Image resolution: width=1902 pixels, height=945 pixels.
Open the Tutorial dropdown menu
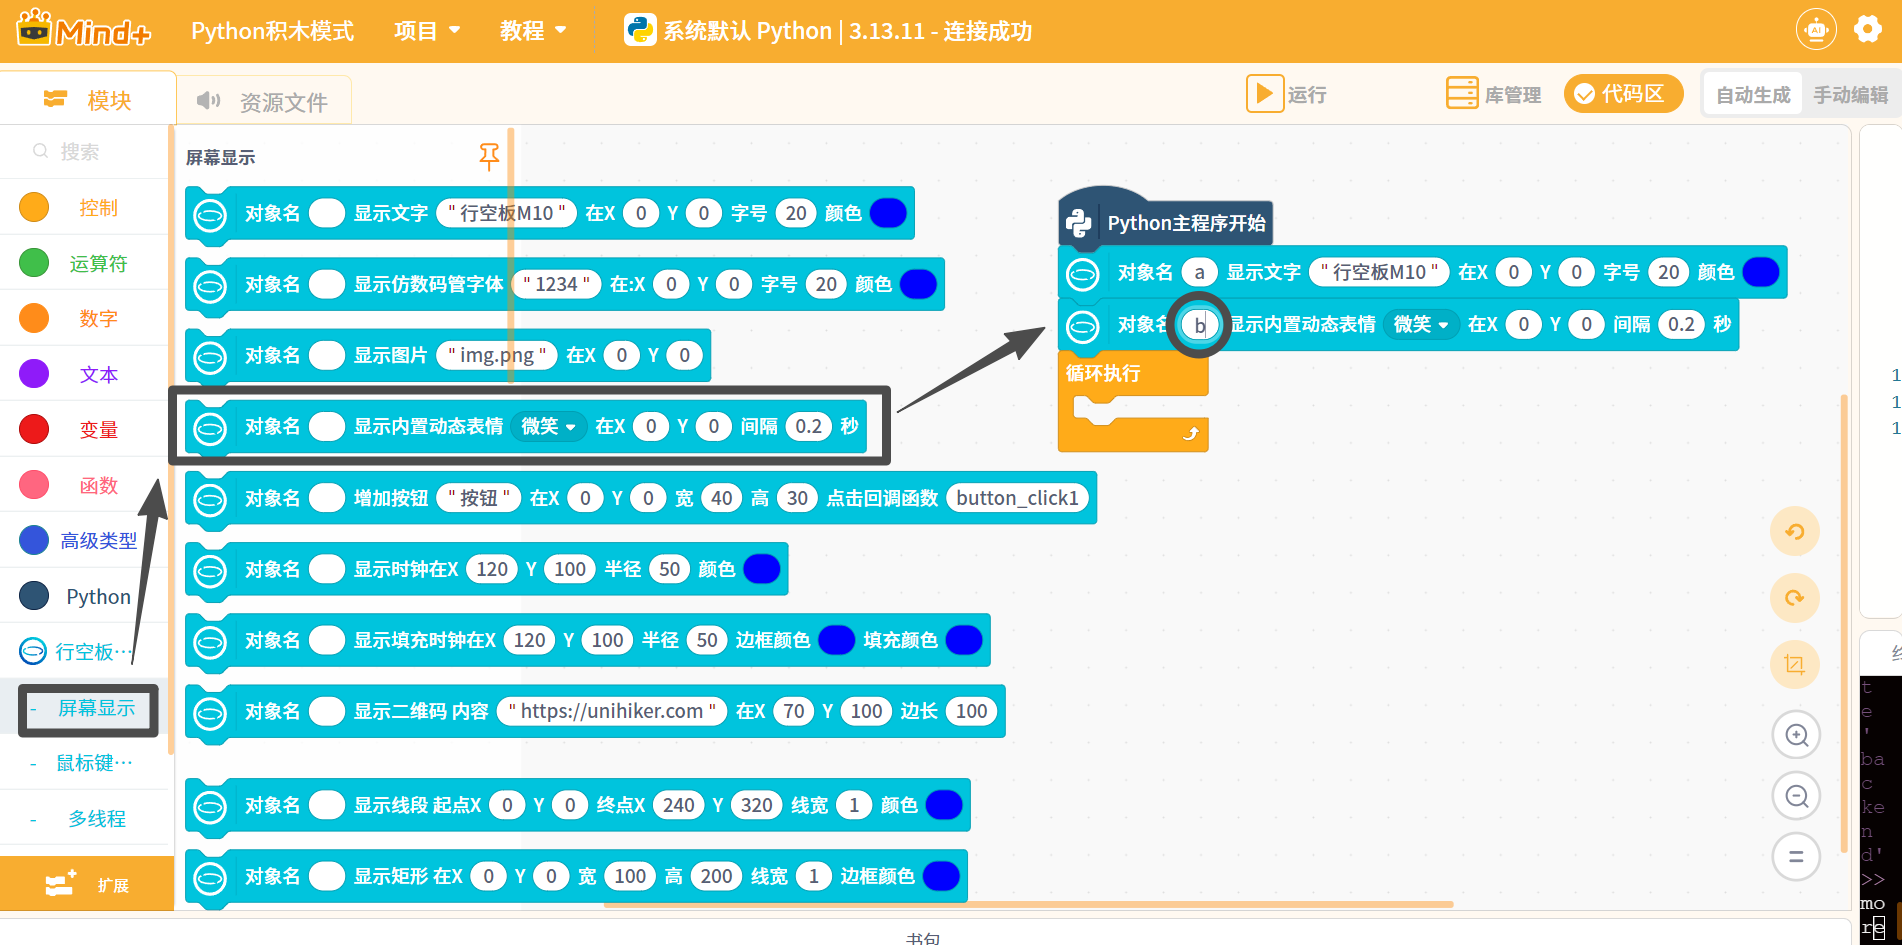click(533, 31)
